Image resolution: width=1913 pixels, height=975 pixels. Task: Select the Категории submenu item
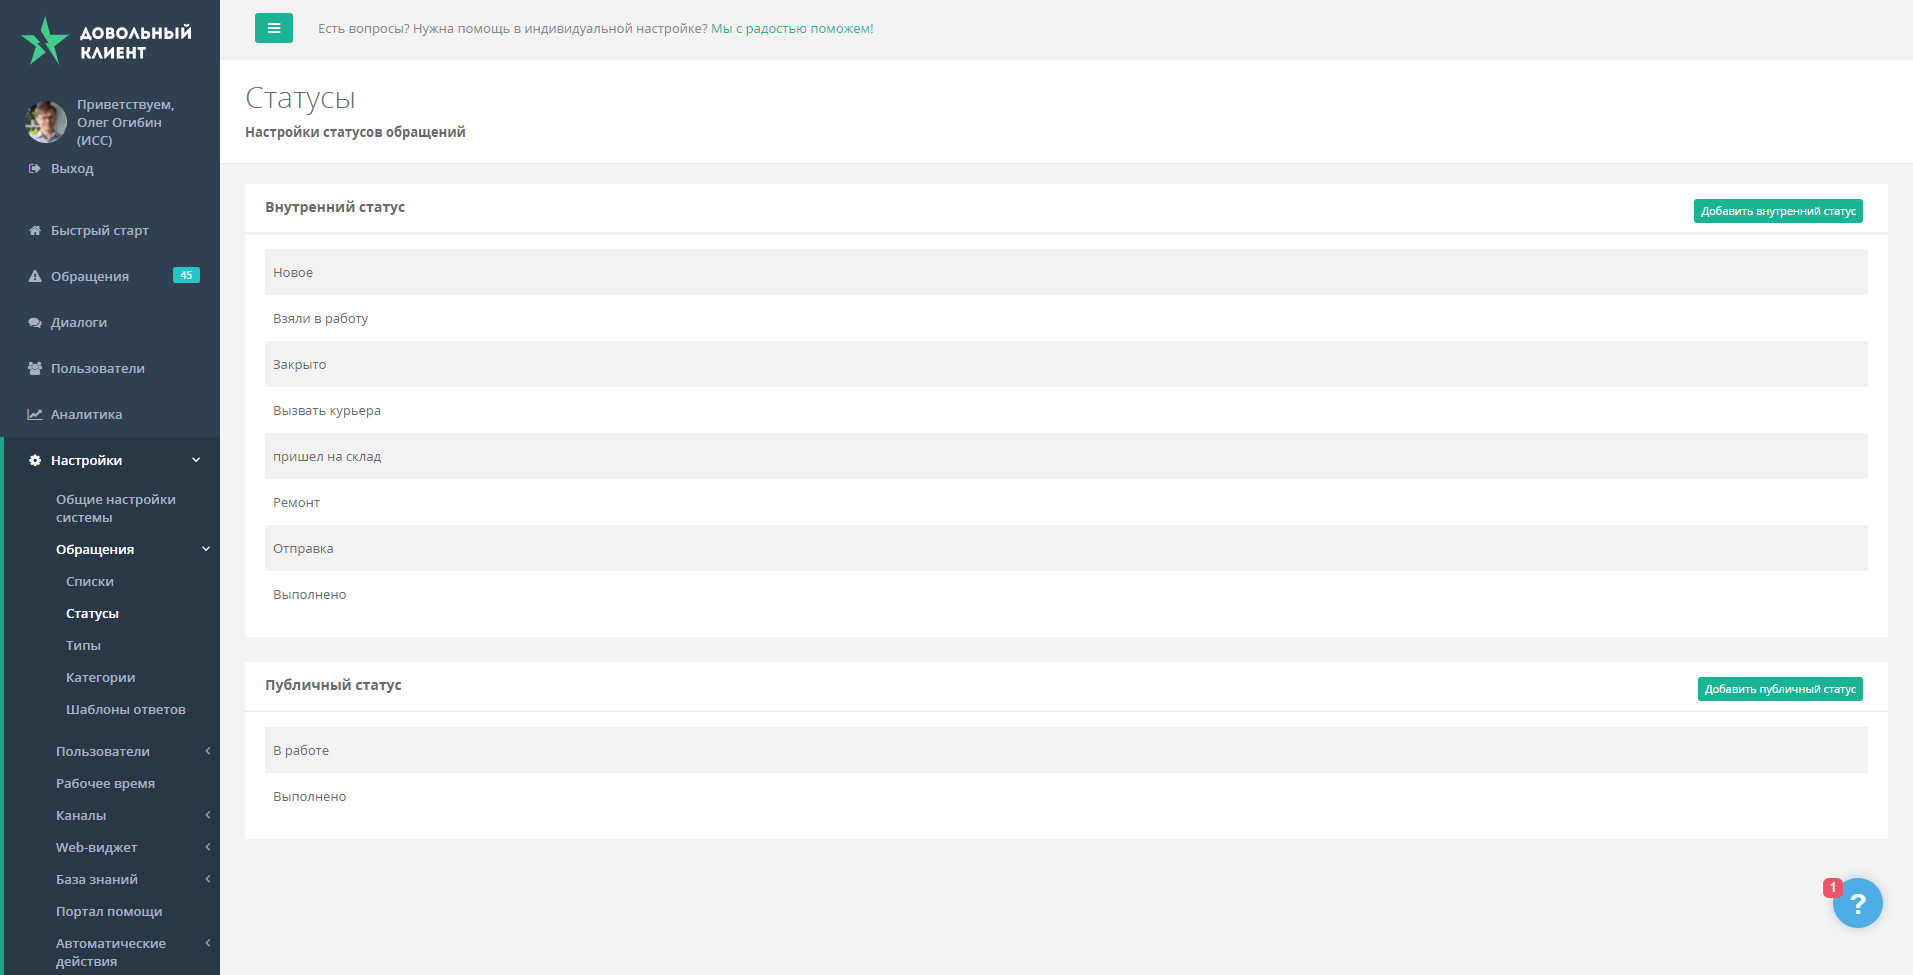100,677
